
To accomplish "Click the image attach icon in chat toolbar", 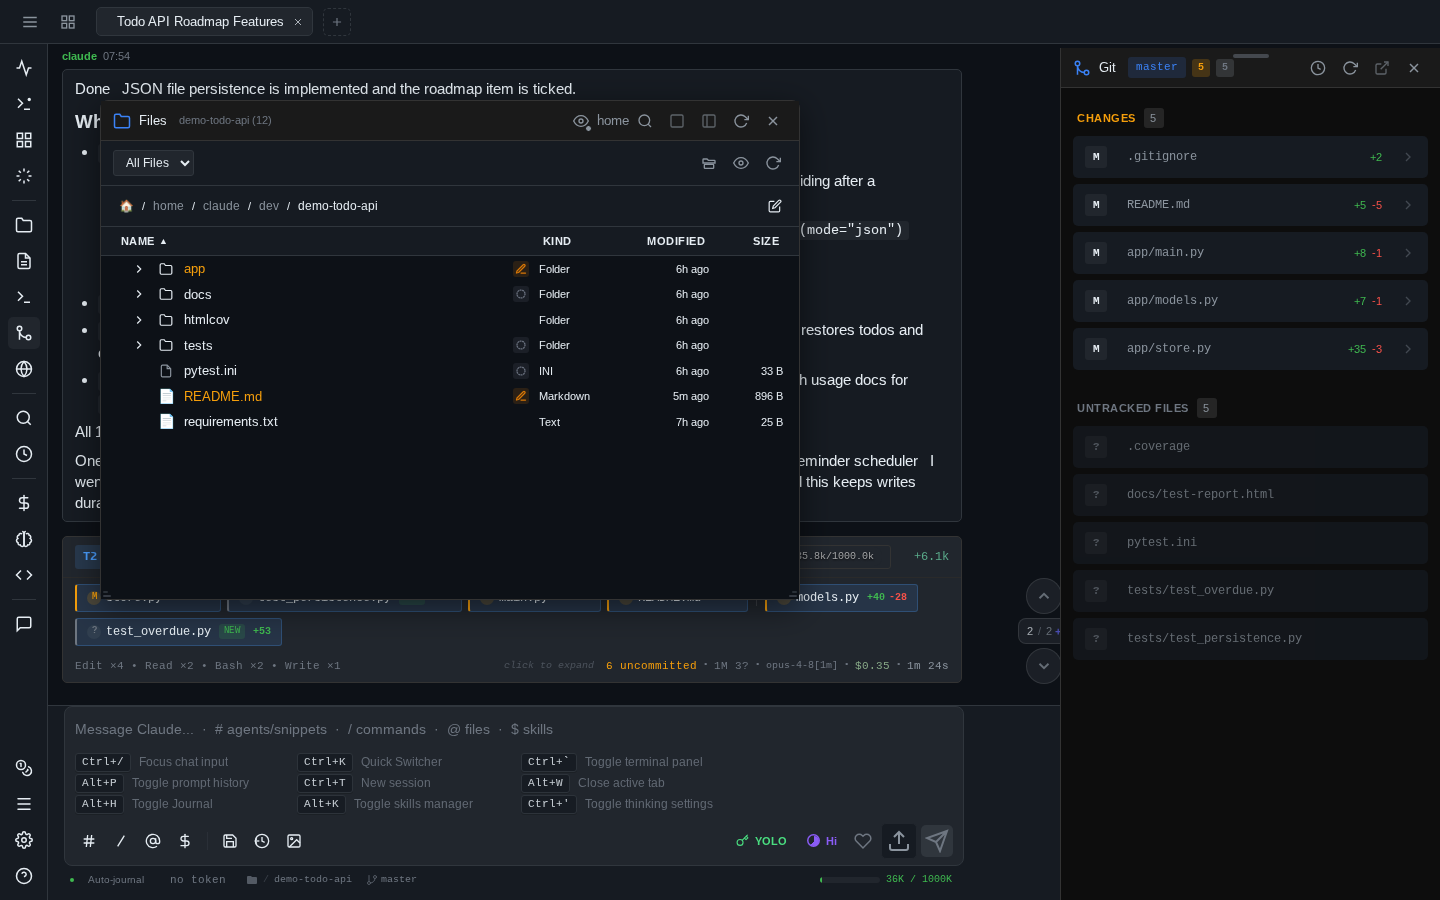I will [294, 841].
